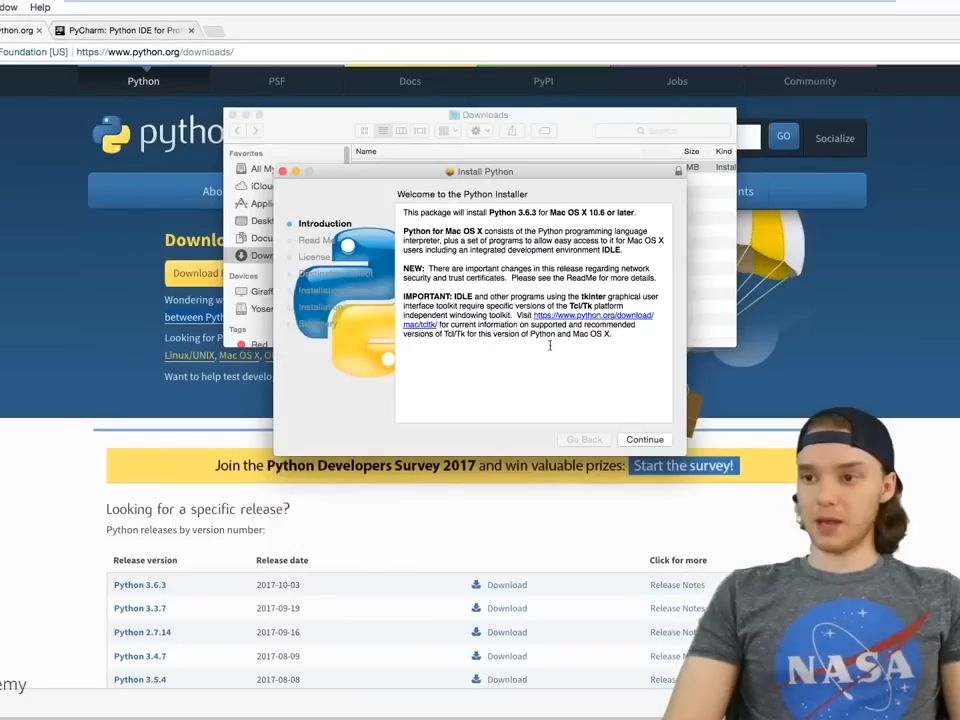Select the Giraffe device in Finder sidebar

coord(255,291)
